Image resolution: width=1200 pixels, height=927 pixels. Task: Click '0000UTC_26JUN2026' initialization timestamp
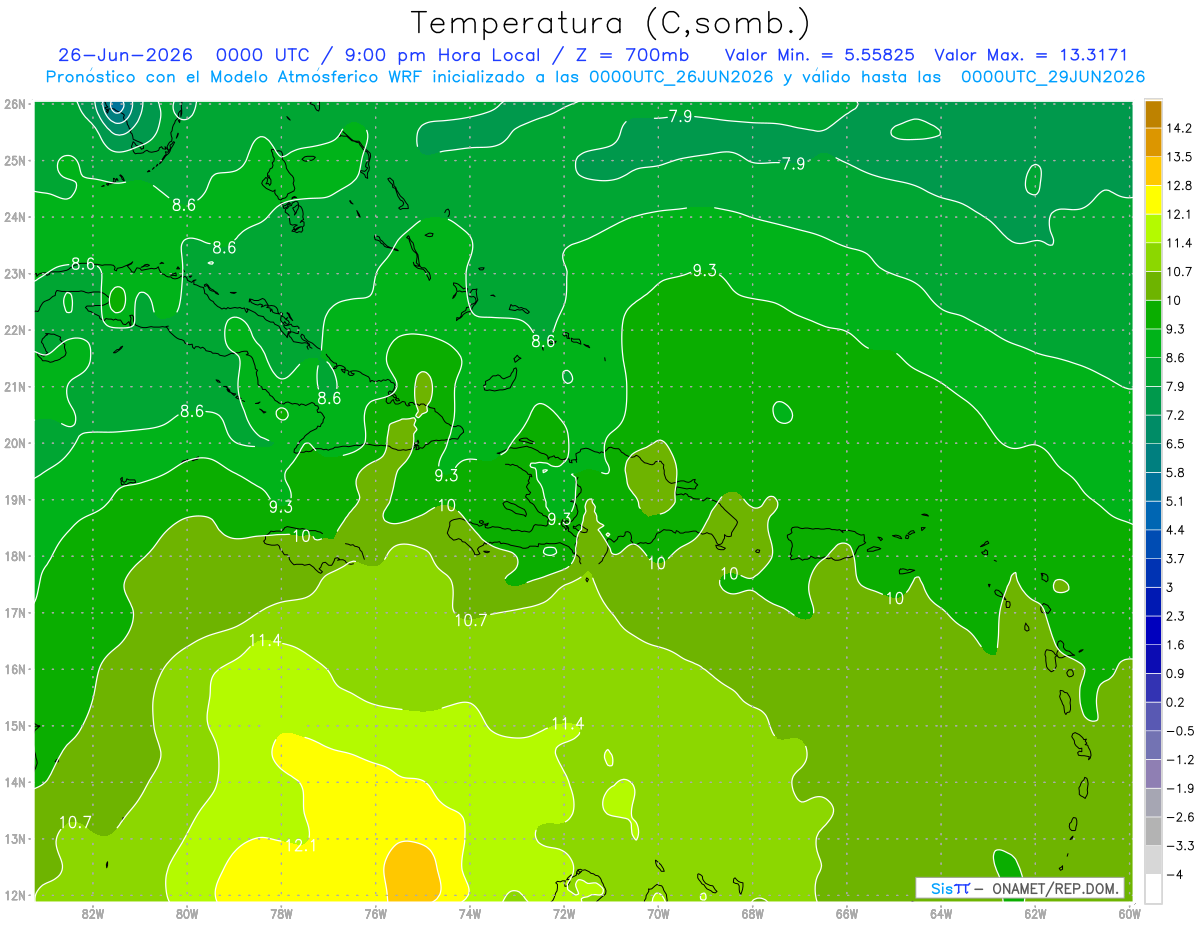pyautogui.click(x=681, y=77)
